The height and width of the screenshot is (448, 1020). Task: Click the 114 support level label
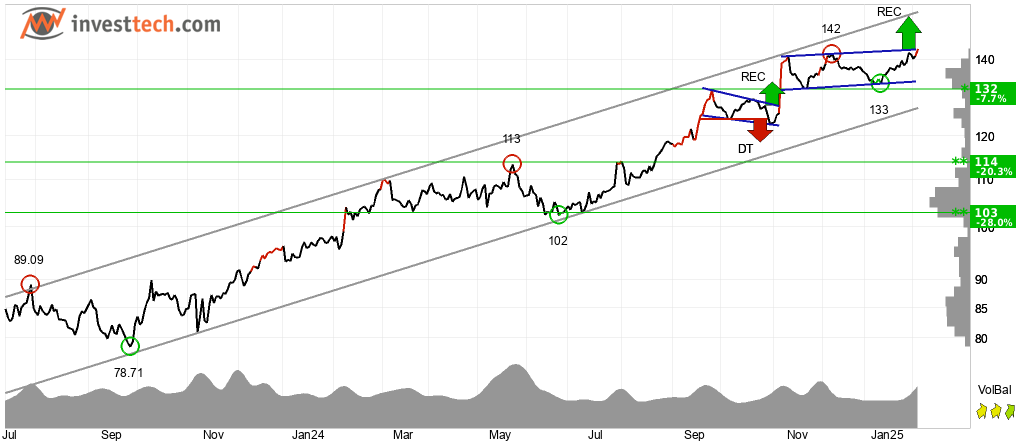(991, 166)
